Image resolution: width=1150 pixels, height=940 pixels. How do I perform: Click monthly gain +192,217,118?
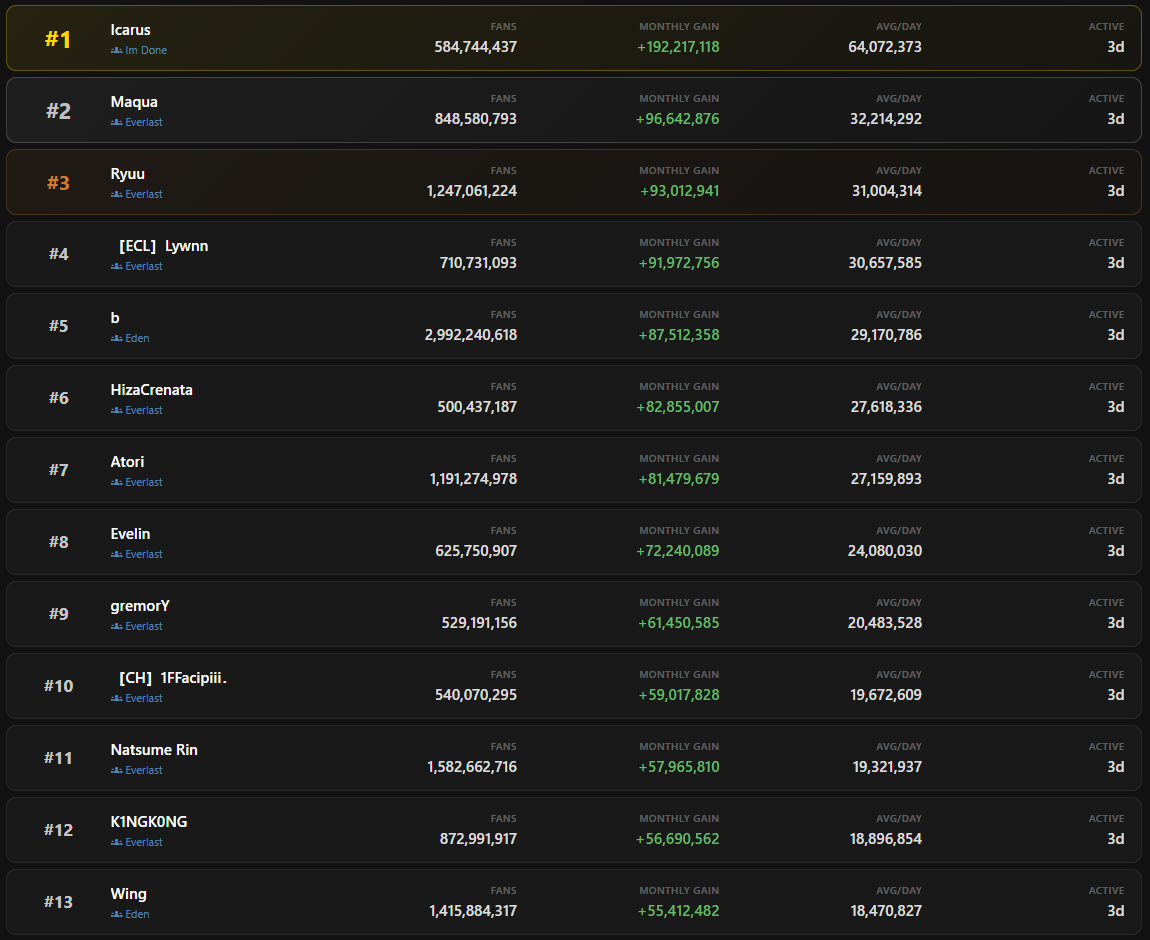(x=678, y=47)
